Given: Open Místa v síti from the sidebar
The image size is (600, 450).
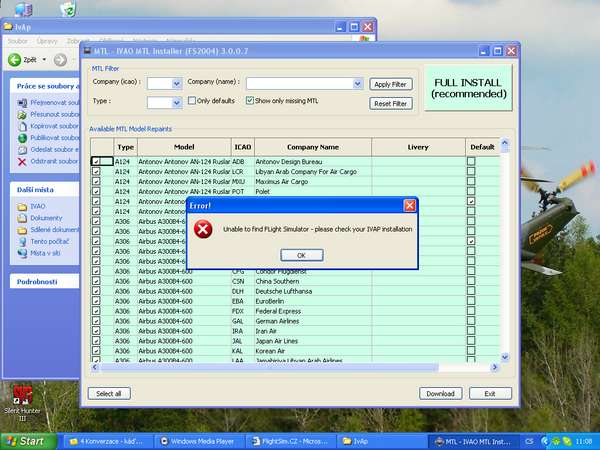Looking at the screenshot, I should pyautogui.click(x=22, y=253).
